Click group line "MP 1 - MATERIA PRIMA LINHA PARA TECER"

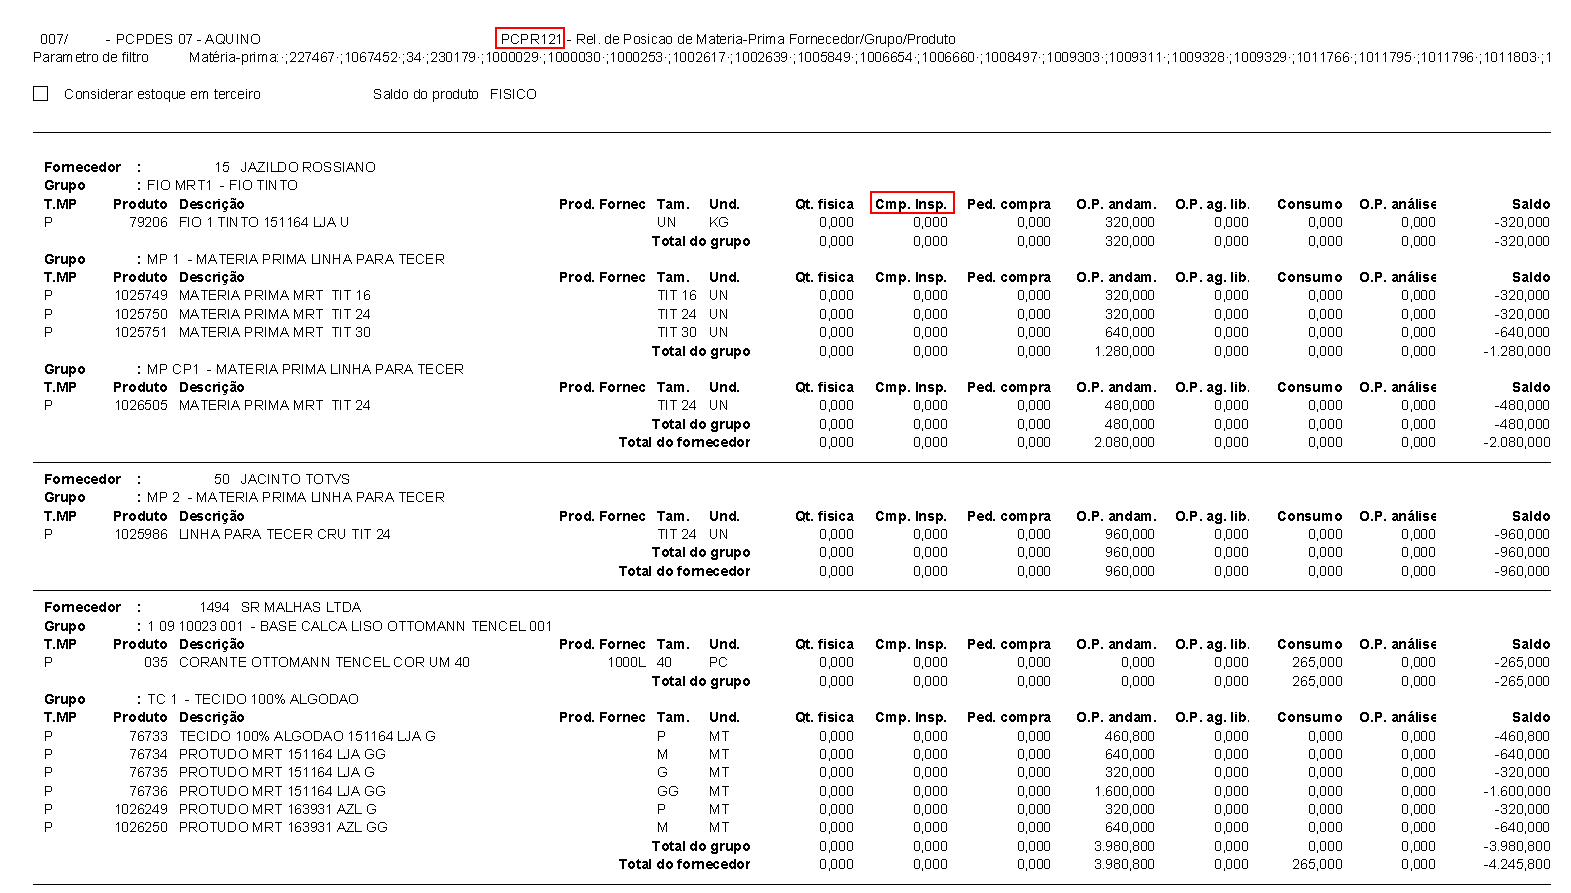(296, 259)
